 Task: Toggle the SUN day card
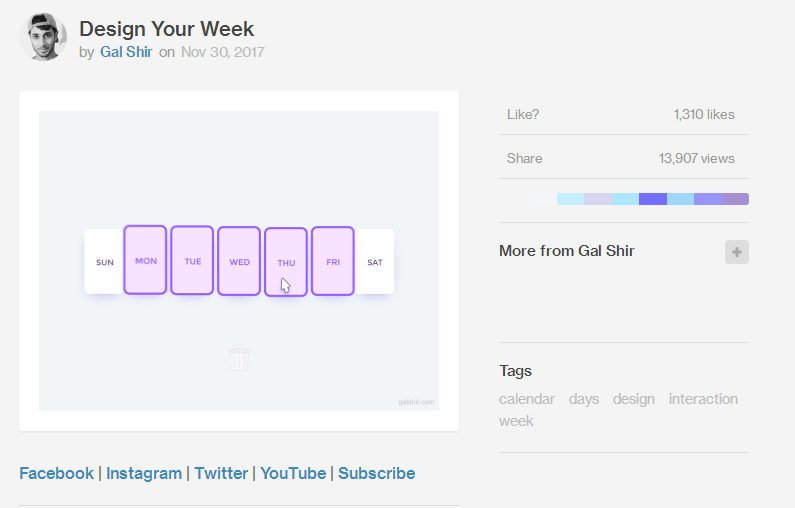pos(104,262)
